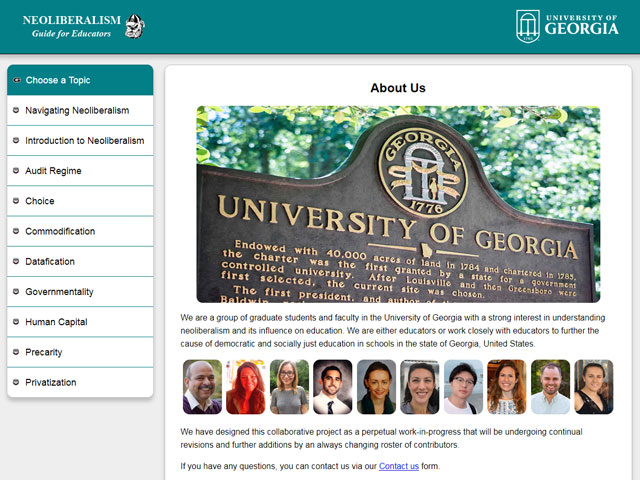The image size is (640, 480).
Task: Click photo of man wearing a tie
Action: click(x=333, y=387)
